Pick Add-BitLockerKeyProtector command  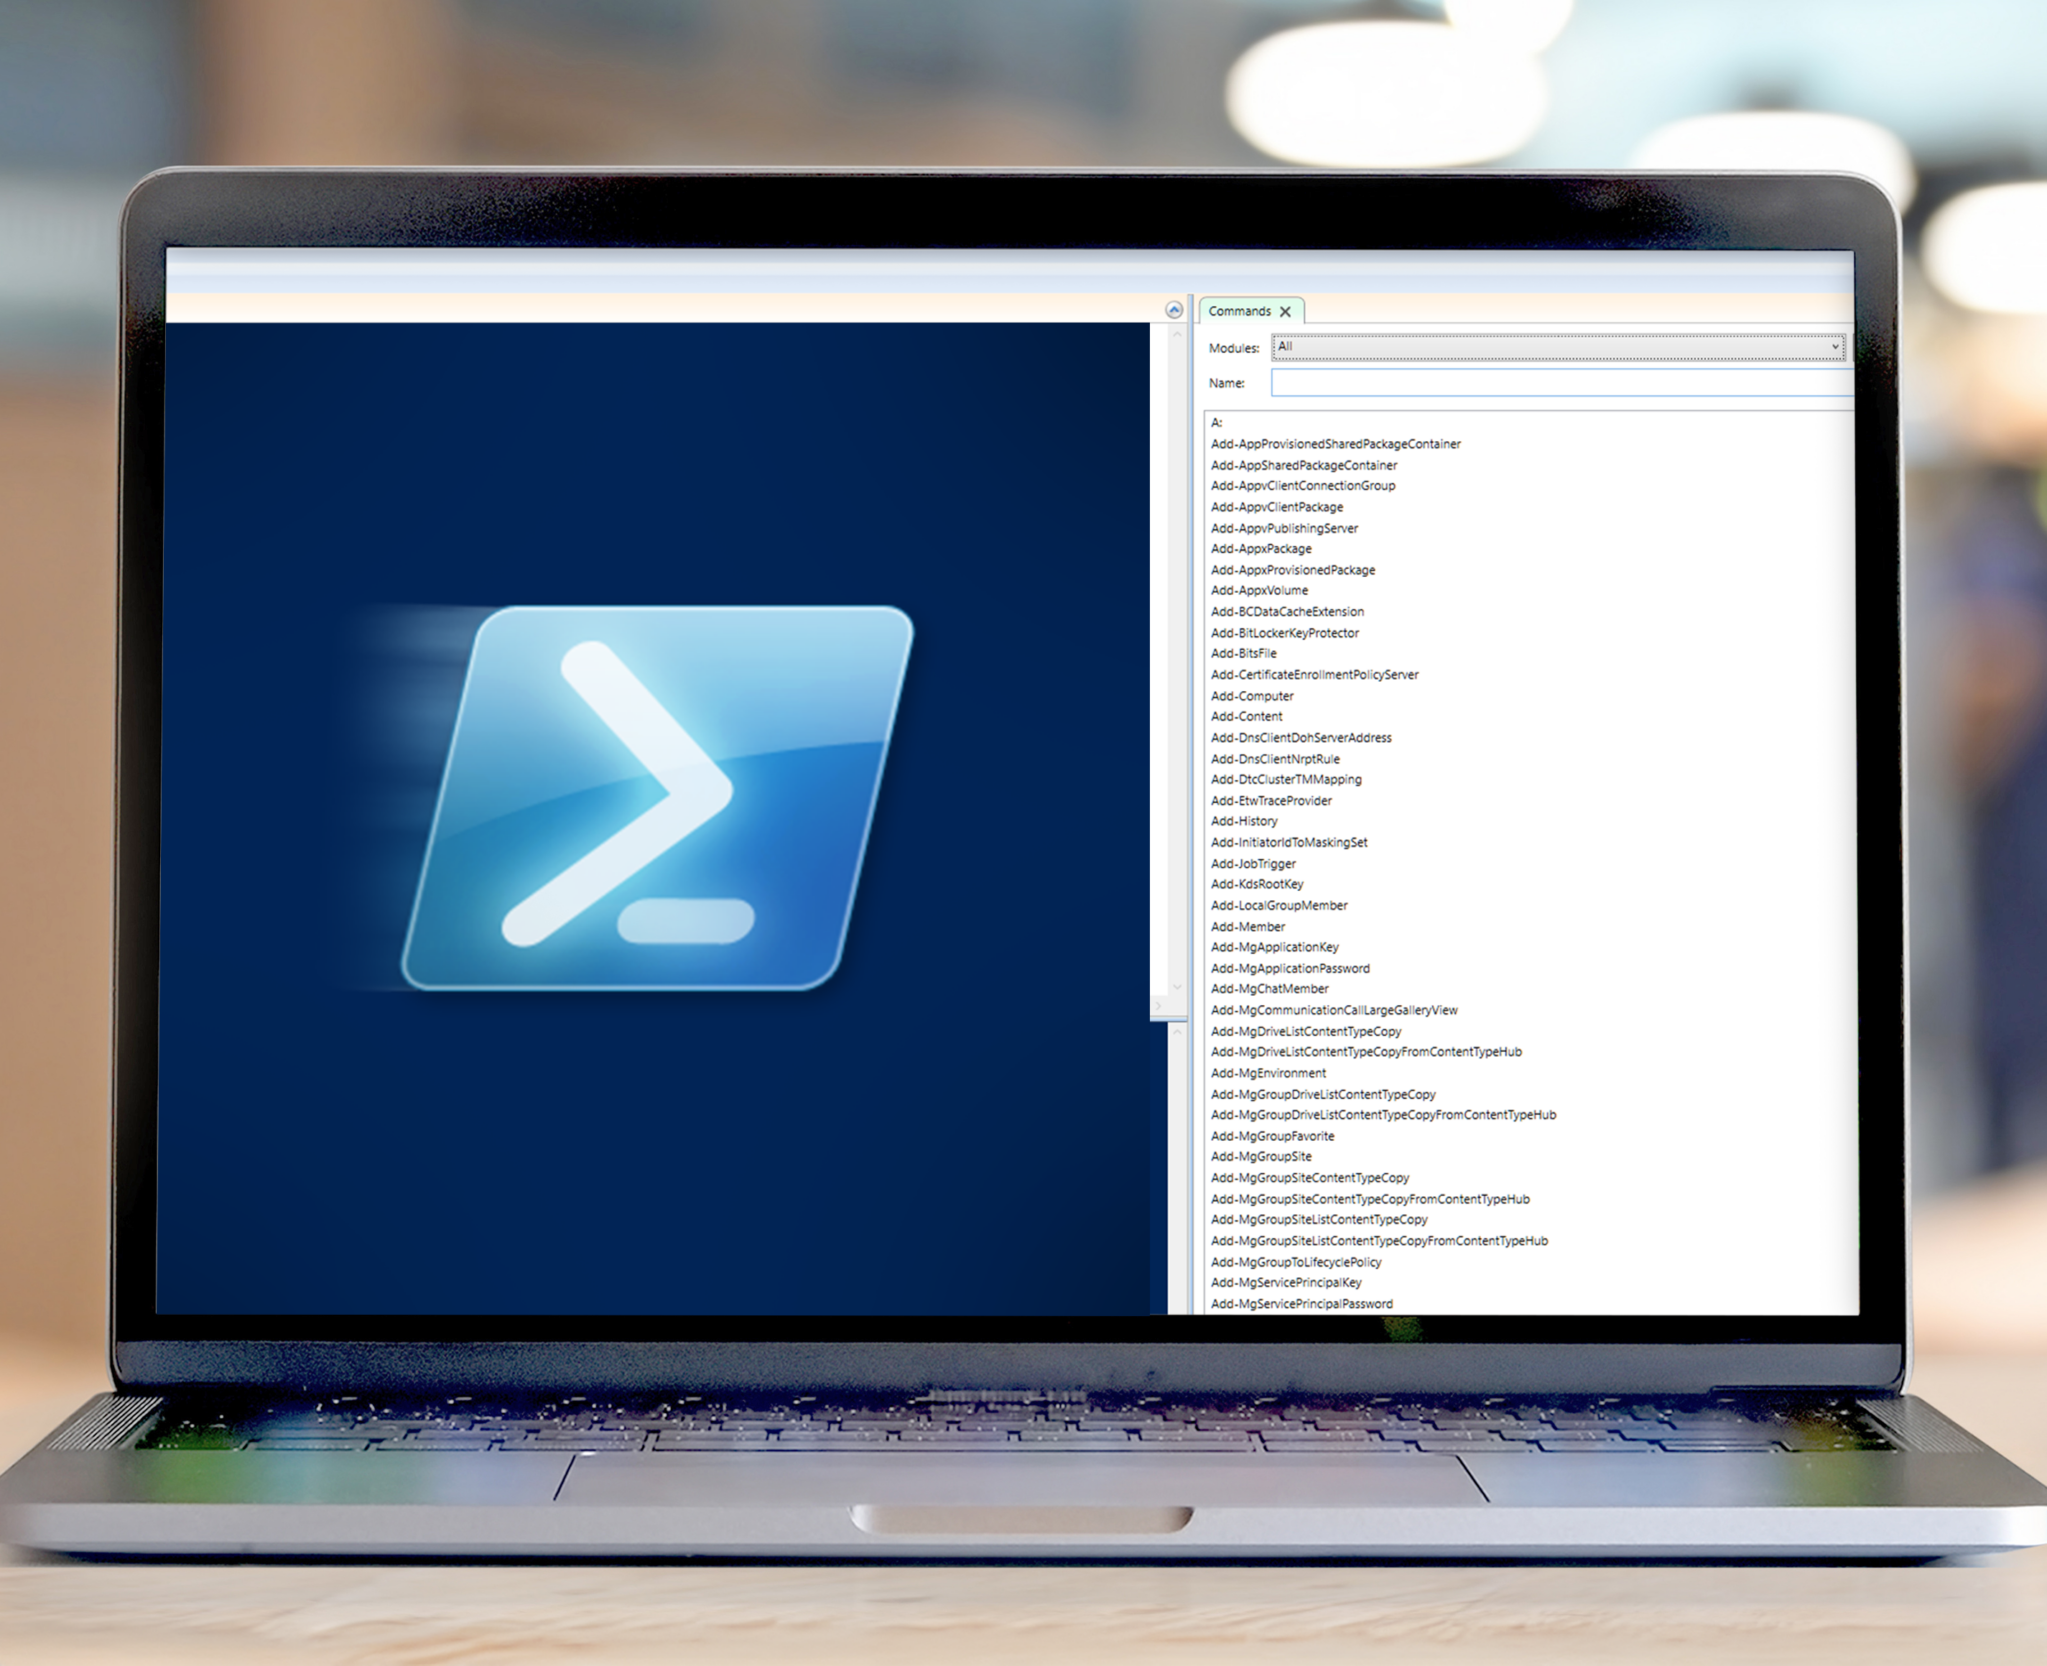tap(1285, 633)
